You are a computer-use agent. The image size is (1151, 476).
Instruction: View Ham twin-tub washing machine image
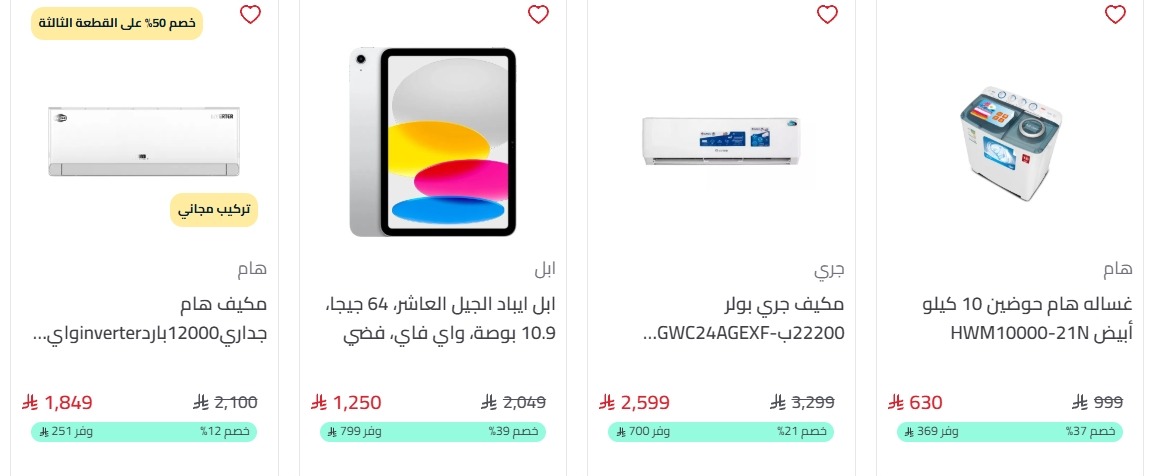click(1010, 142)
